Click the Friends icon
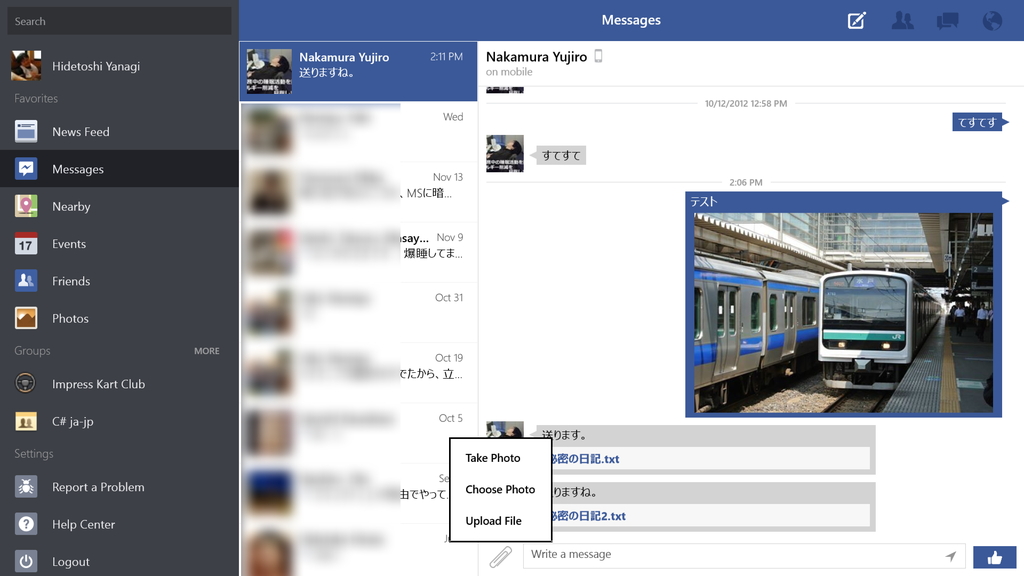Image resolution: width=1024 pixels, height=576 pixels. click(x=26, y=281)
